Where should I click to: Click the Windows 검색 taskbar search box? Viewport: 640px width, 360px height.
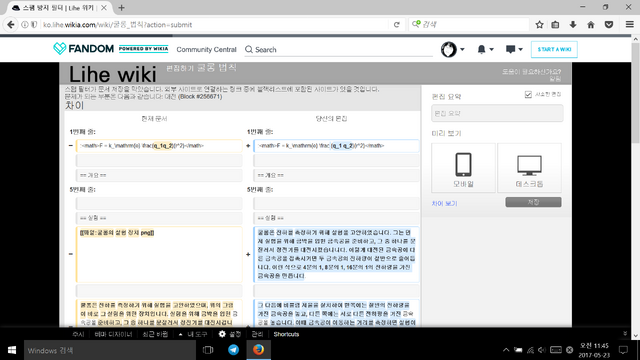click(110, 350)
